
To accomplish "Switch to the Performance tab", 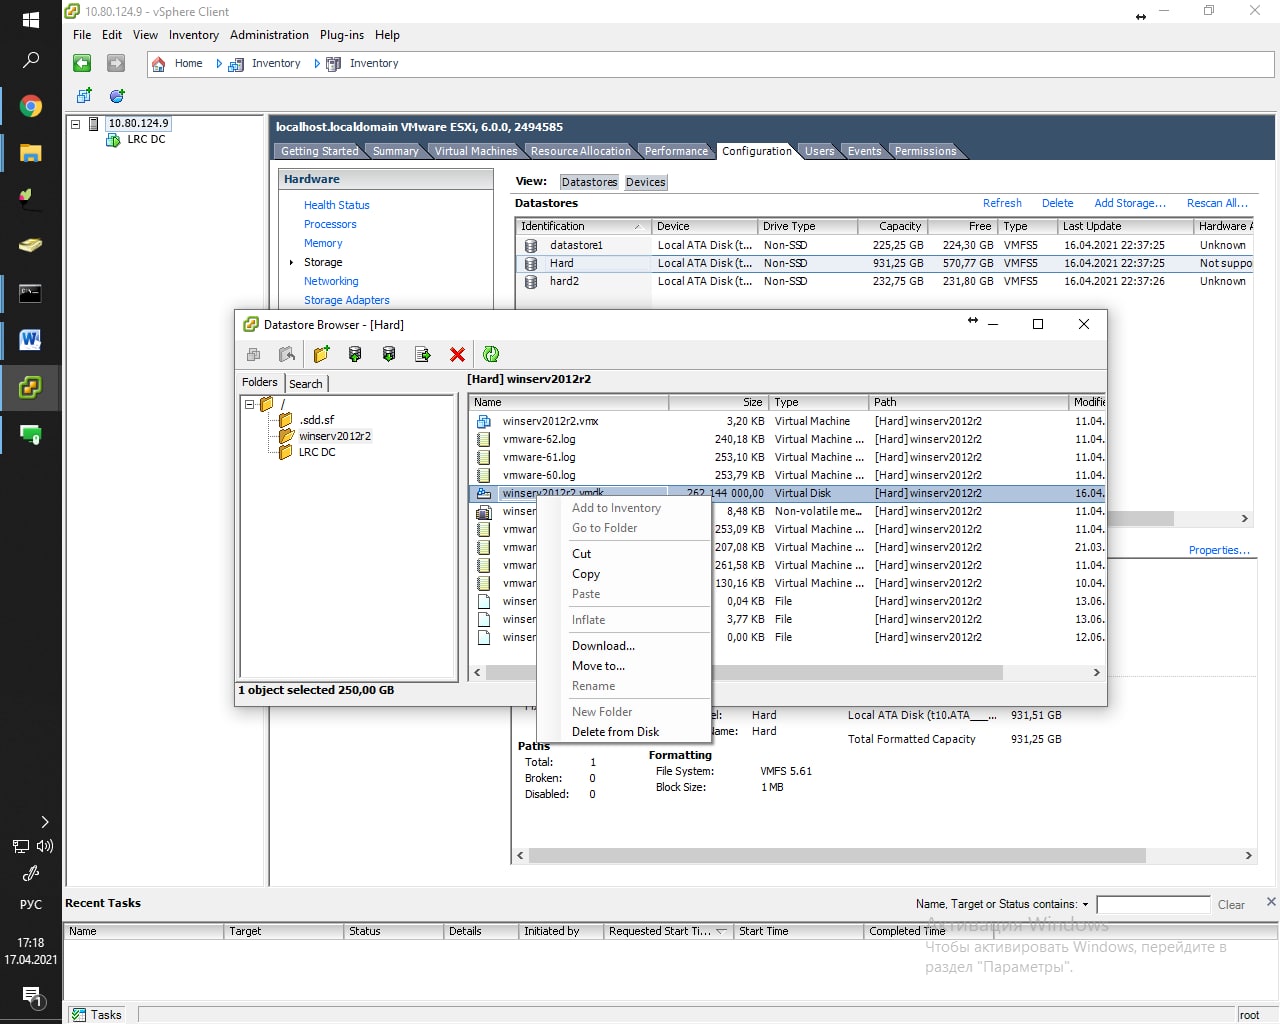I will pos(676,151).
